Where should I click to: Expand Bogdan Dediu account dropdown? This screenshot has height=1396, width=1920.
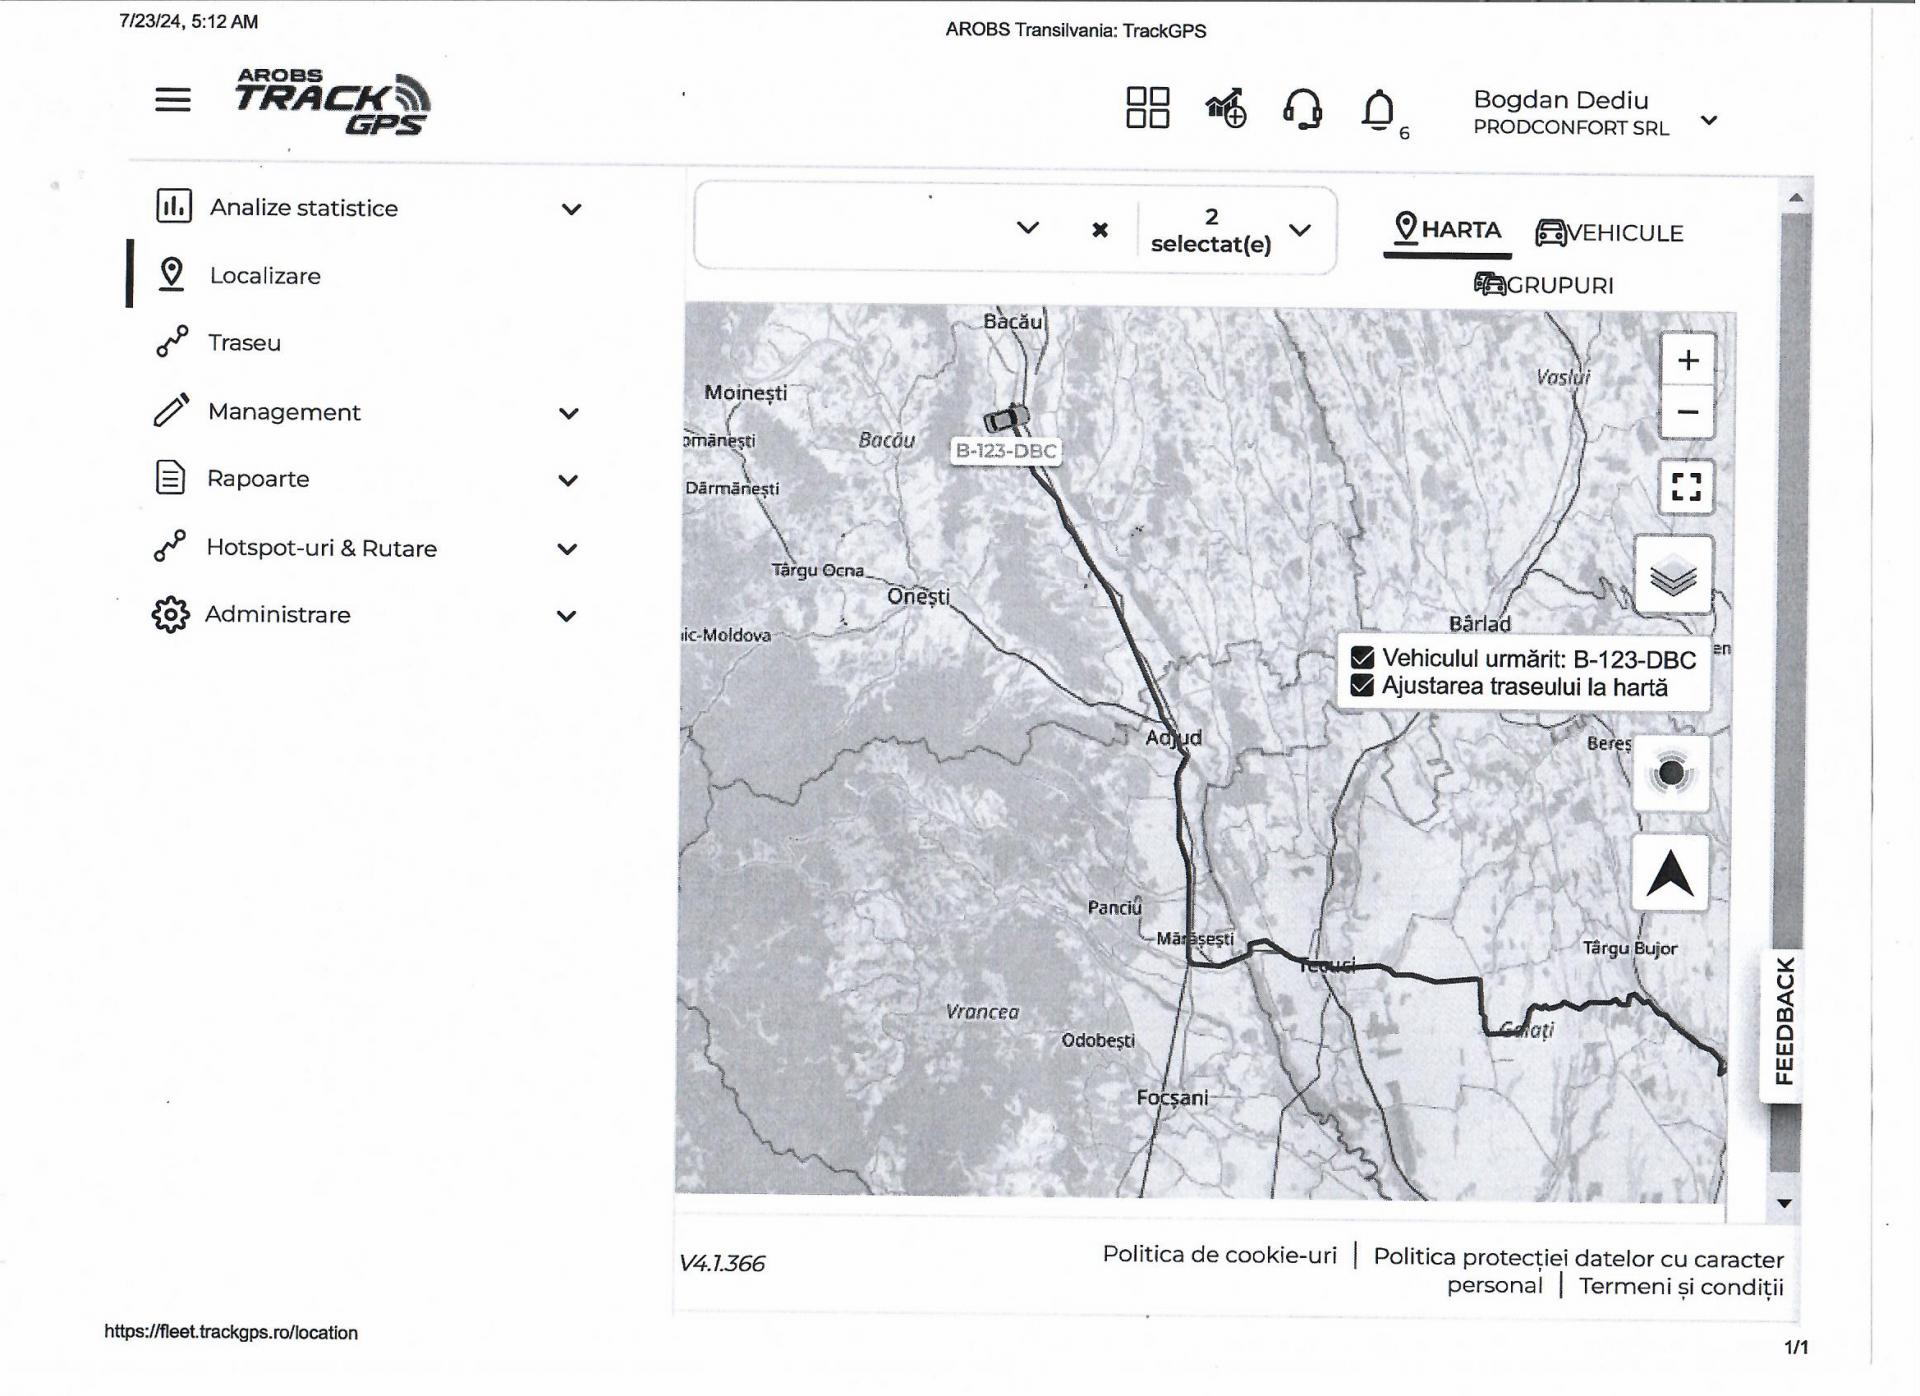coord(1709,120)
